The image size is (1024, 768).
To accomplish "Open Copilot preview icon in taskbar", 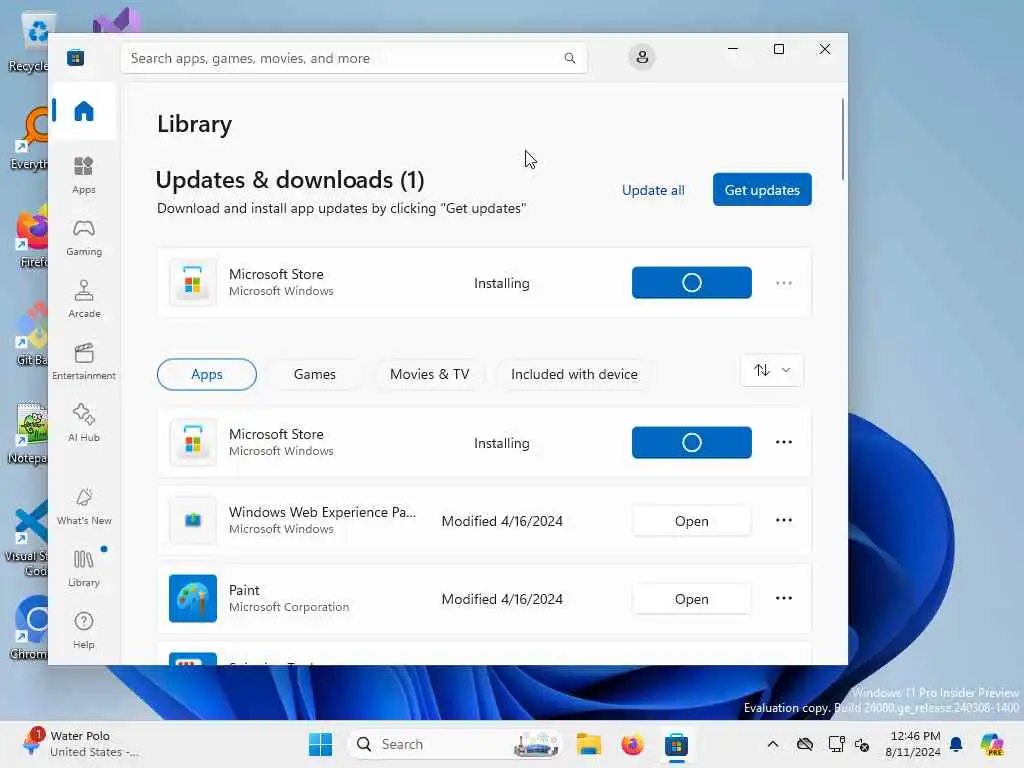I will (992, 744).
